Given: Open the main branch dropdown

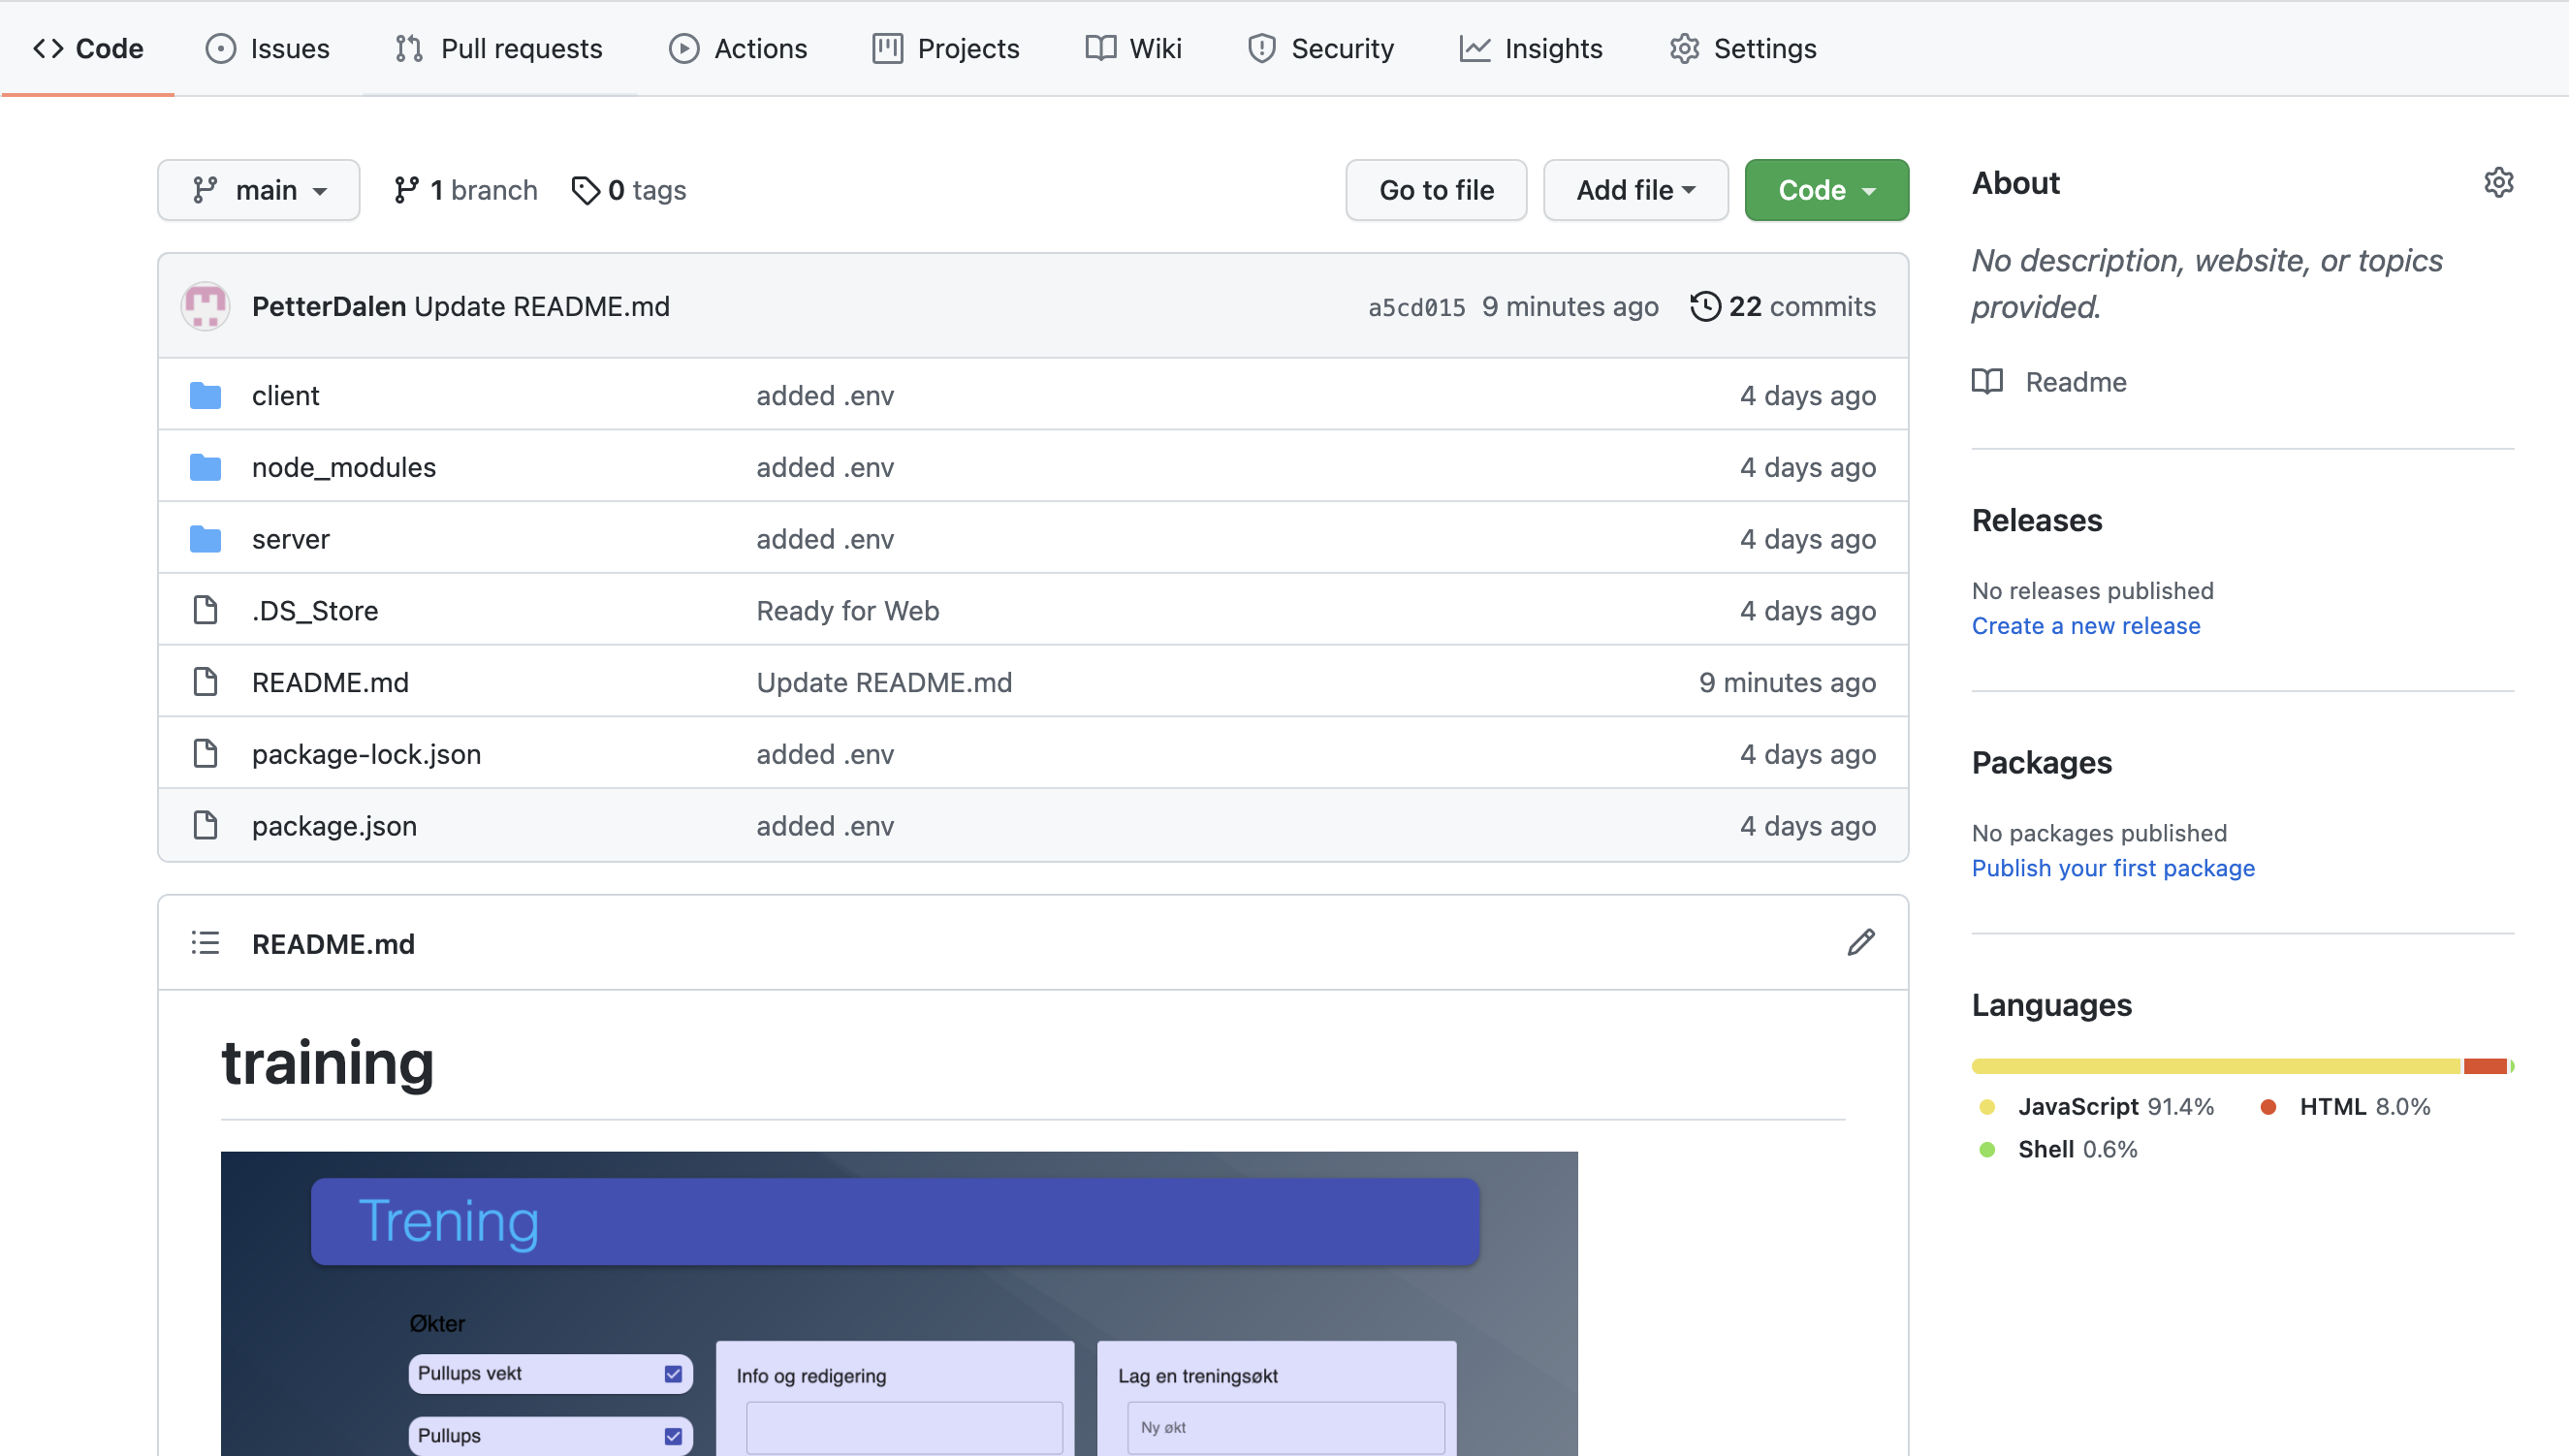Looking at the screenshot, I should (258, 190).
